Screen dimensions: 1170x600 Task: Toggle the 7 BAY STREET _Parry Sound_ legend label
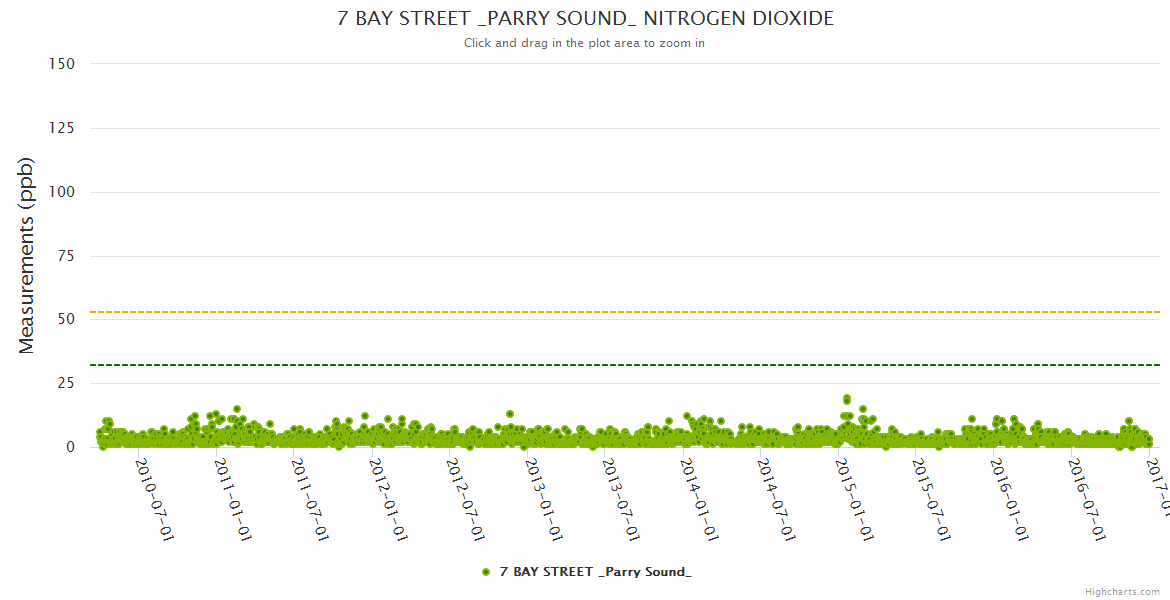[595, 572]
